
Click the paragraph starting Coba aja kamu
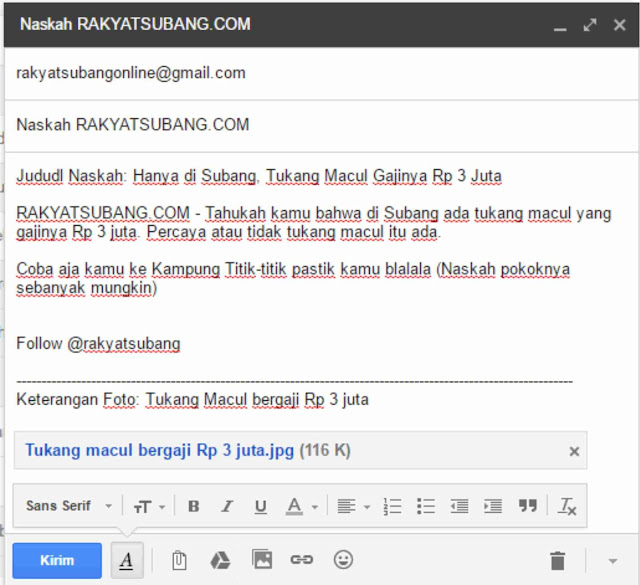click(293, 278)
